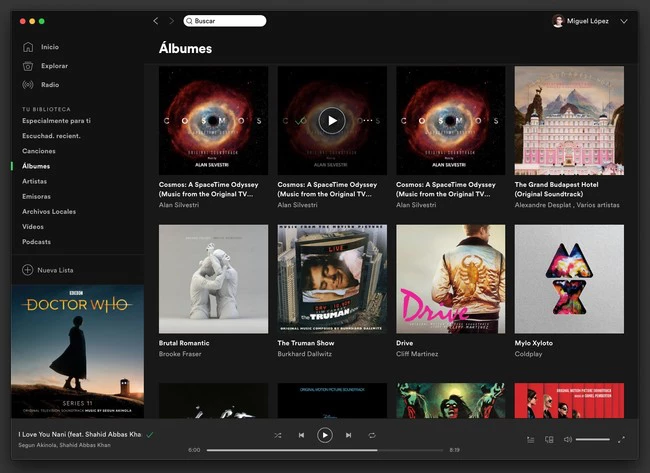650x473 pixels.
Task: Open Radio from the sidebar
Action: [x=50, y=85]
